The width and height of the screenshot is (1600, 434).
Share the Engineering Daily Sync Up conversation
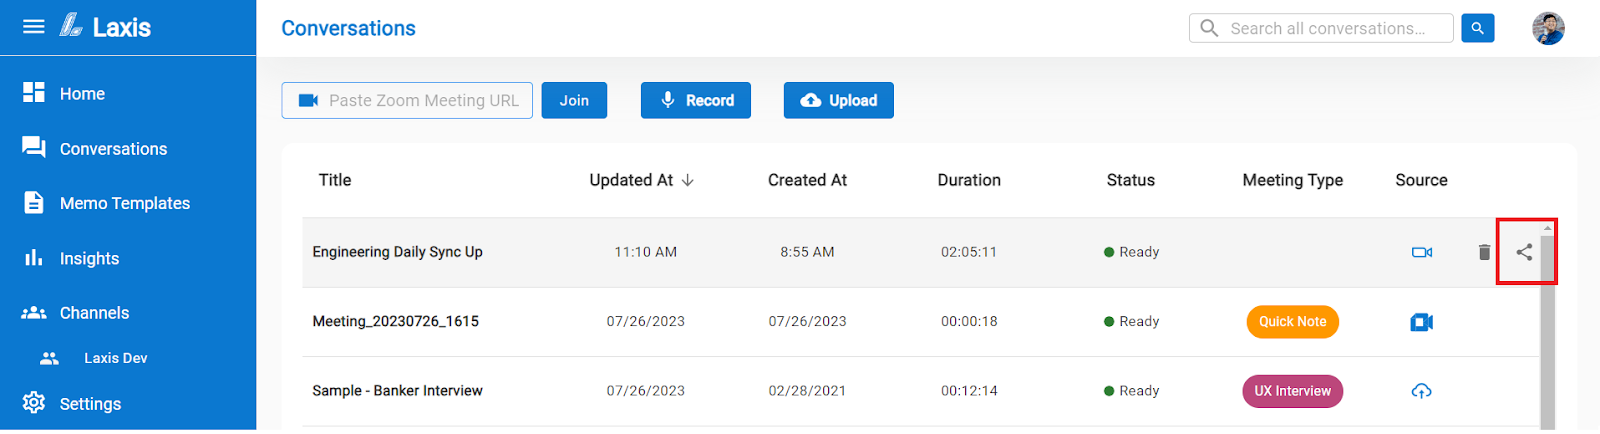(1524, 252)
